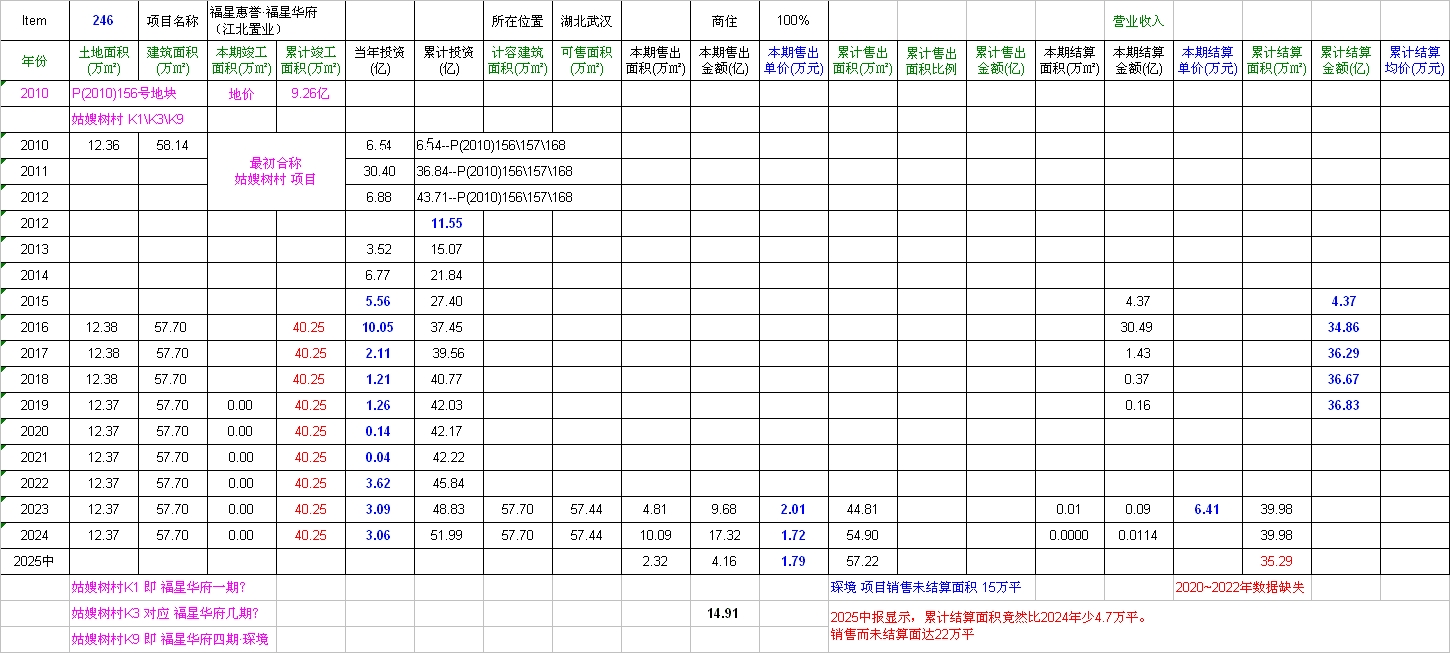1450x653 pixels.
Task: Select the 'P(2010)156号地块' cell
Action: [138, 94]
